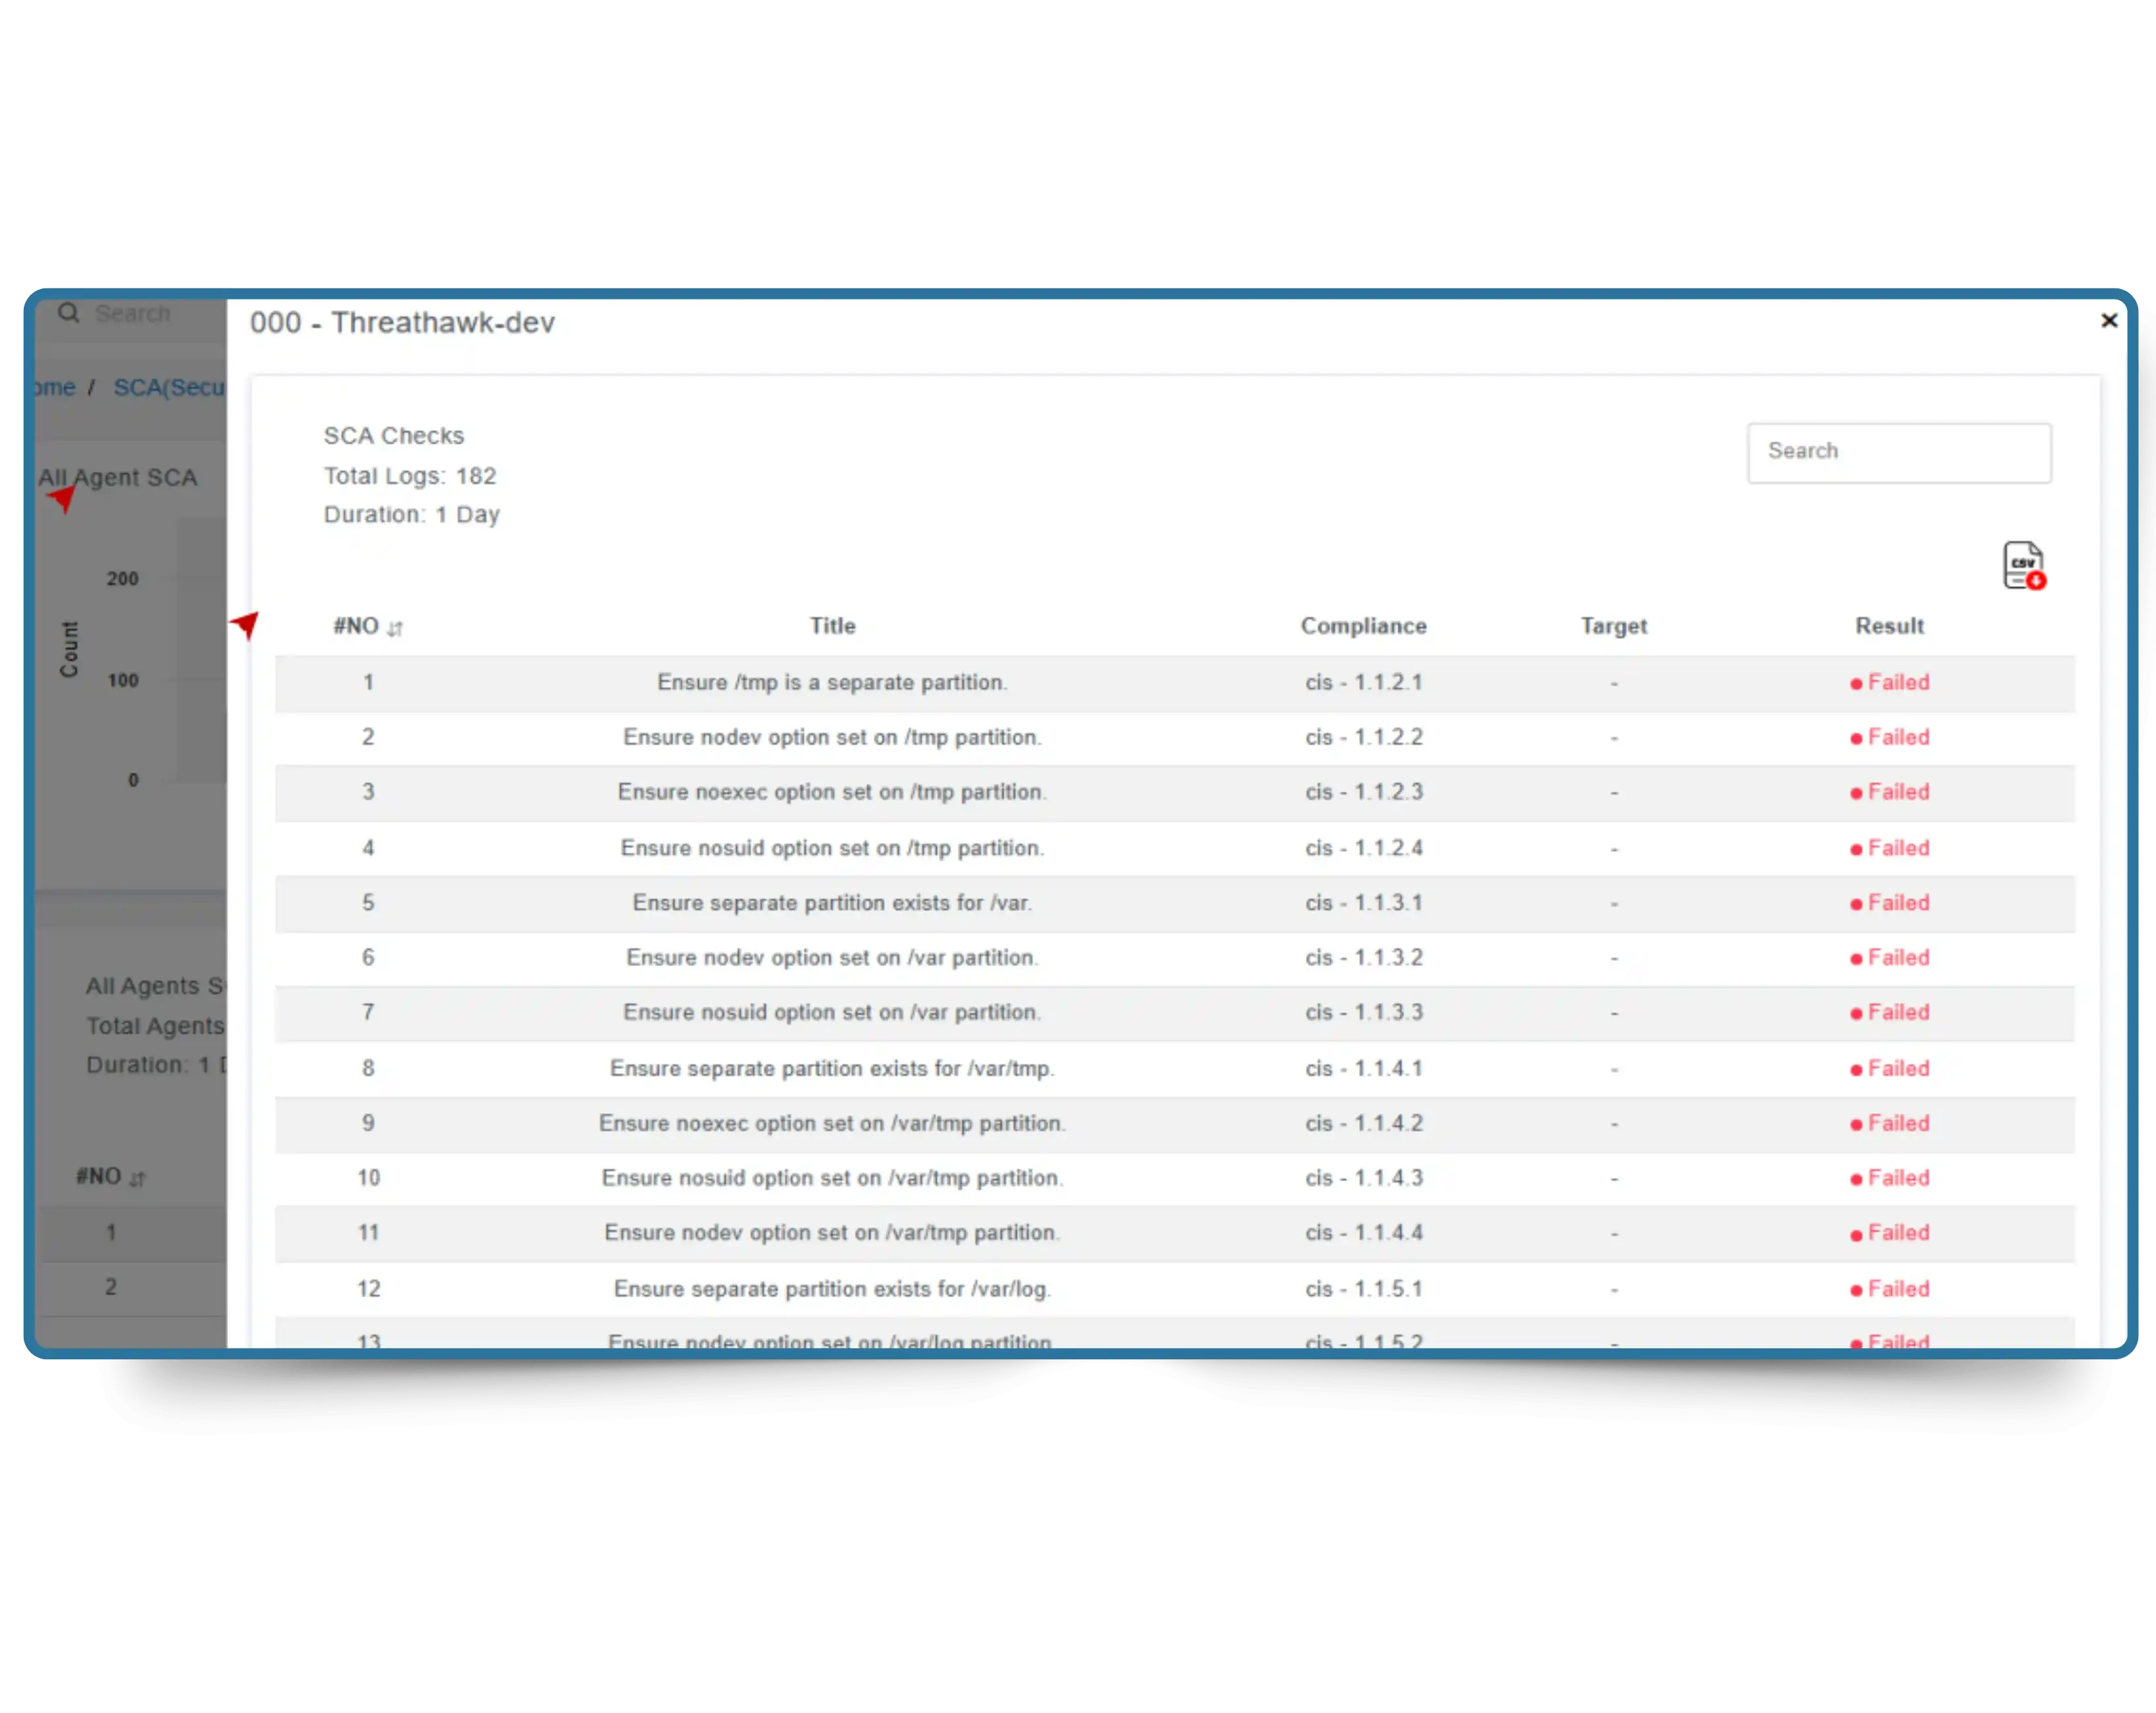Click the Target column header
Image resolution: width=2156 pixels, height=1713 pixels.
[1613, 626]
